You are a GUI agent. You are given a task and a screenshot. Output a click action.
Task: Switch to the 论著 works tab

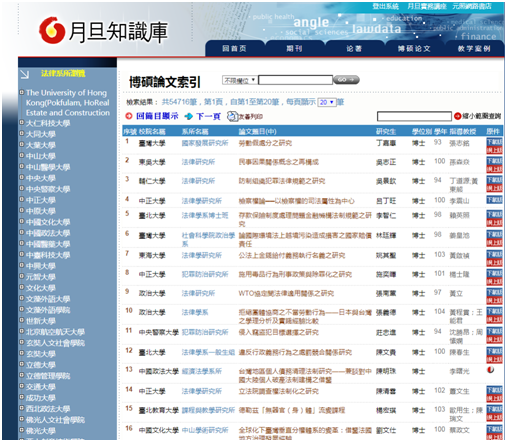(x=354, y=49)
